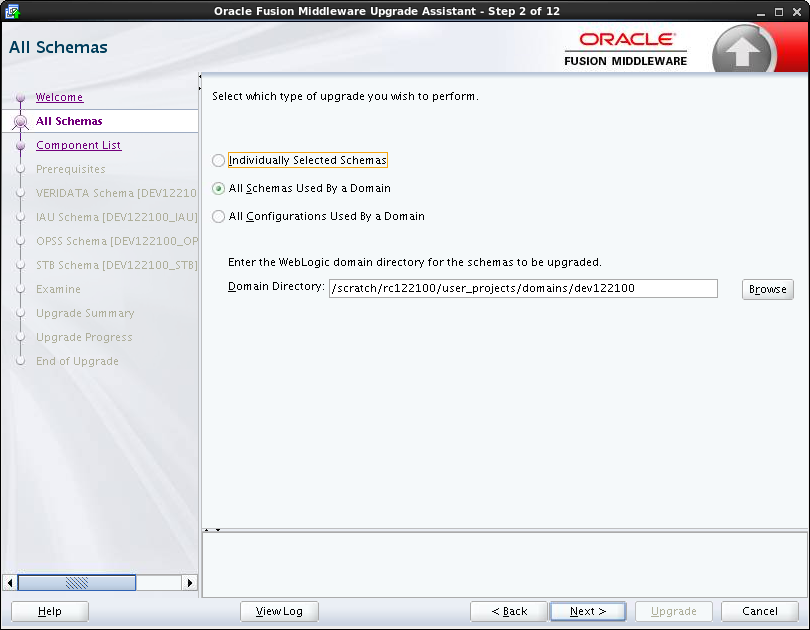
Task: Select the All Schemas navigation step
Action: [x=69, y=121]
